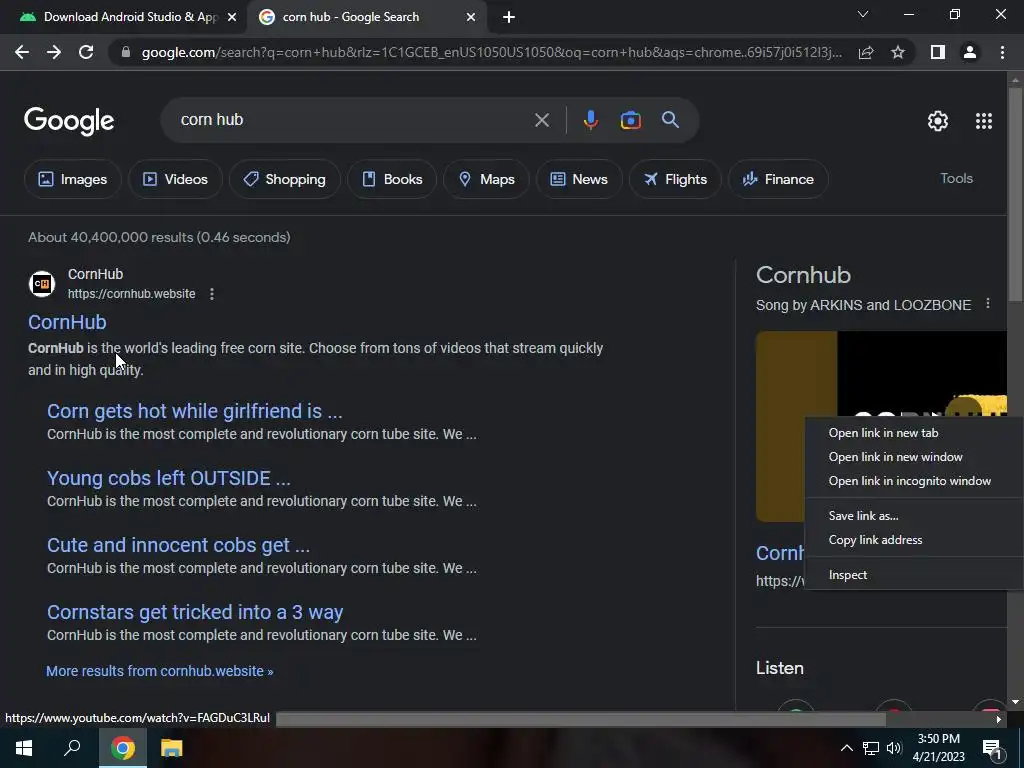Open File Explorer from the taskbar
1024x768 pixels.
(x=171, y=748)
